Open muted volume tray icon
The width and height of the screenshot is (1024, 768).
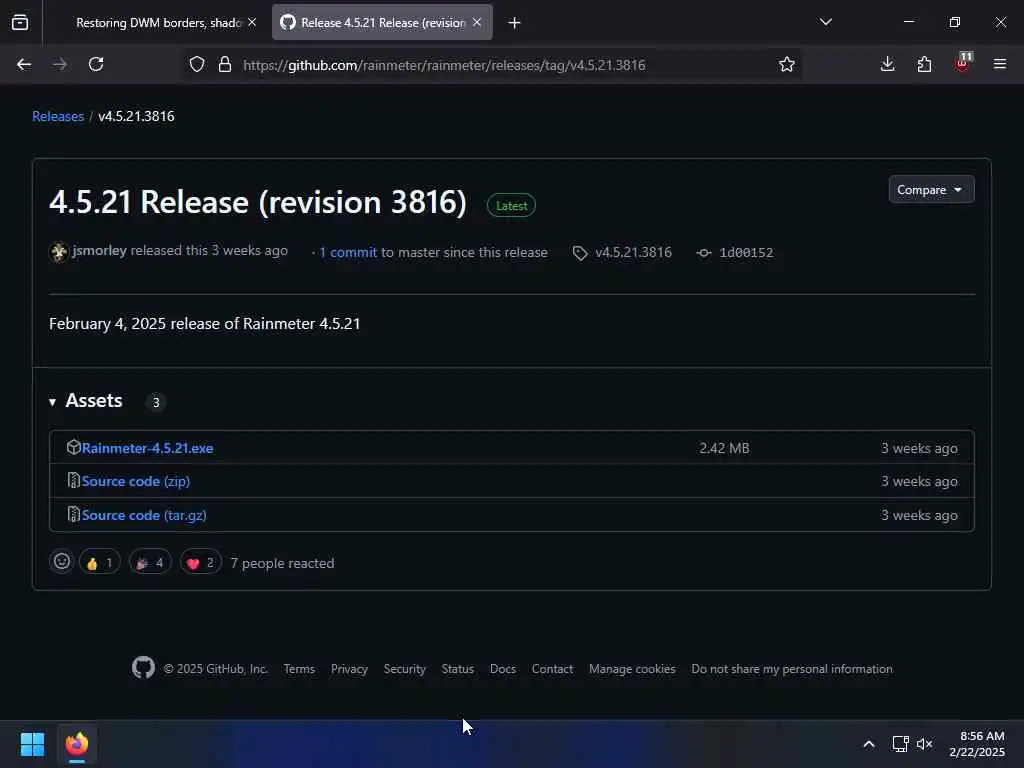(924, 744)
